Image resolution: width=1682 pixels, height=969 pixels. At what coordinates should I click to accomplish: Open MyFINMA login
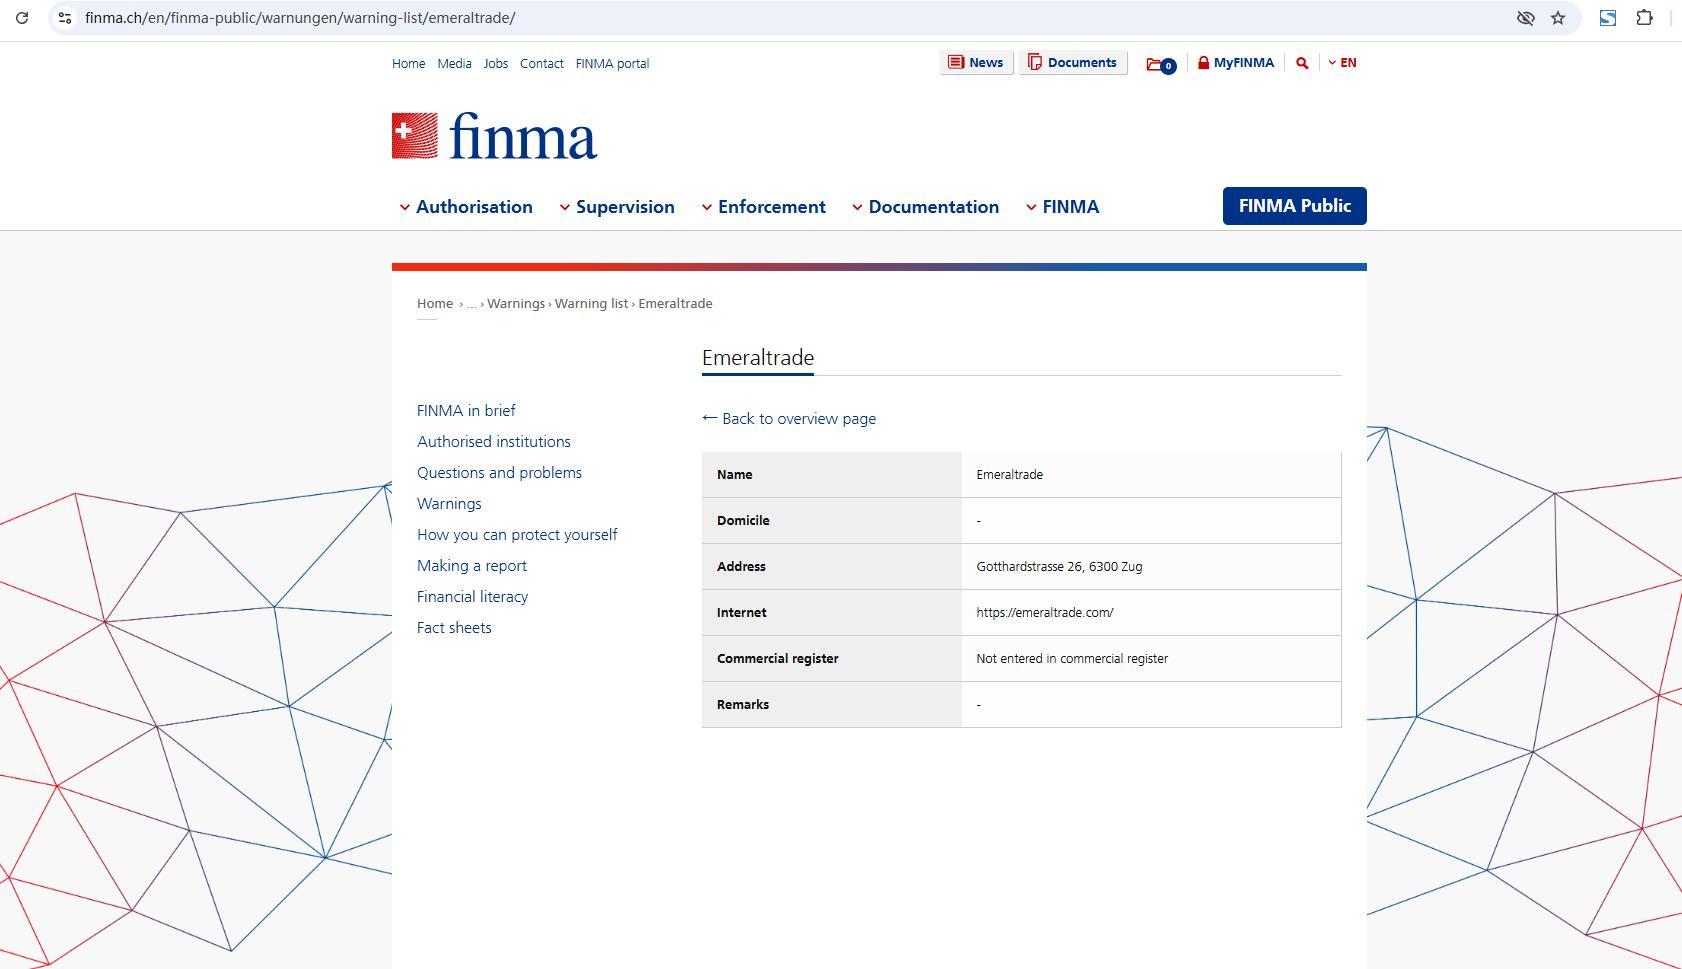1235,63
